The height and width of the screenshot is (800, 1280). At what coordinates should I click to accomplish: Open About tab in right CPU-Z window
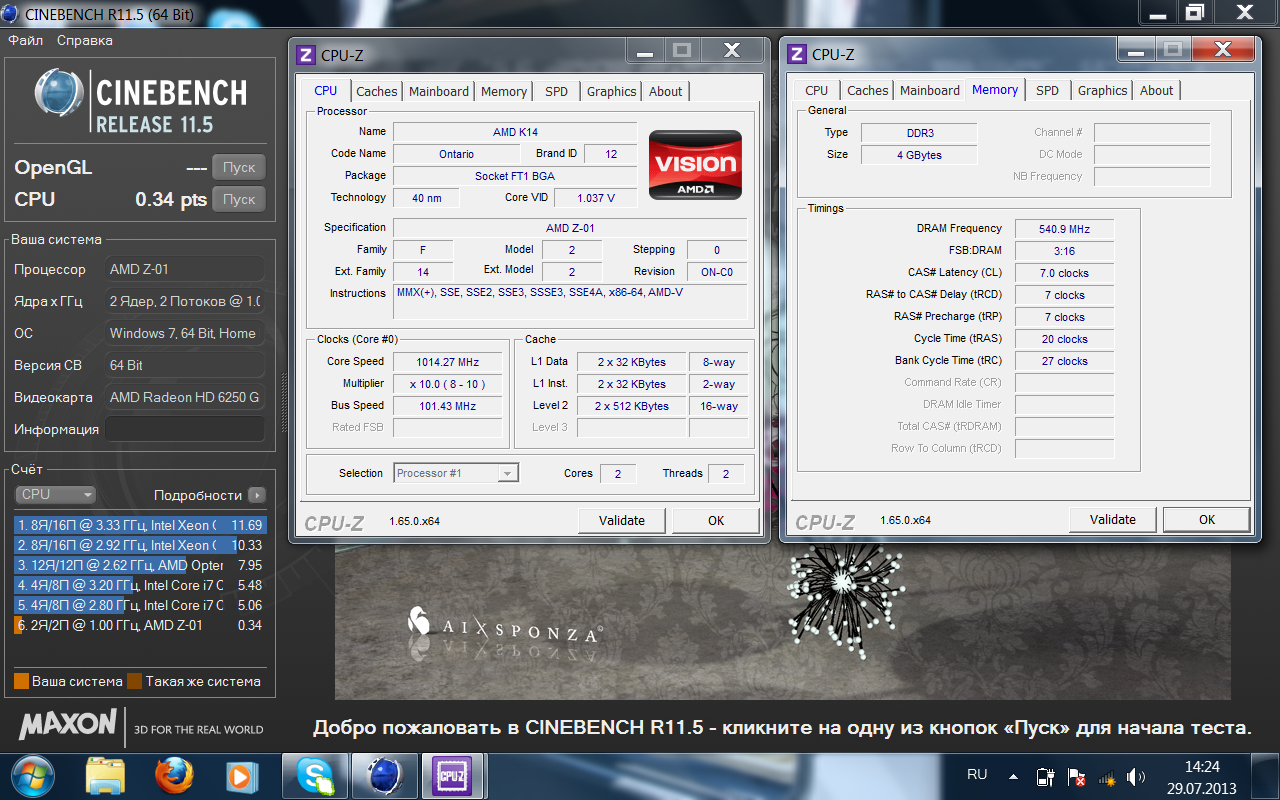click(1157, 90)
